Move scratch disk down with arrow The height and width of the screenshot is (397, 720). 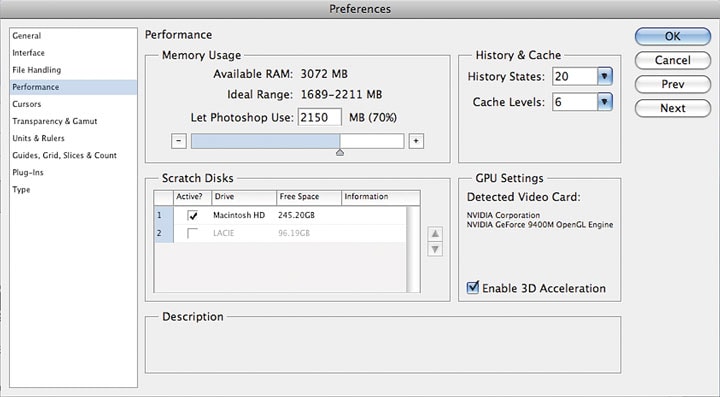pyautogui.click(x=435, y=249)
